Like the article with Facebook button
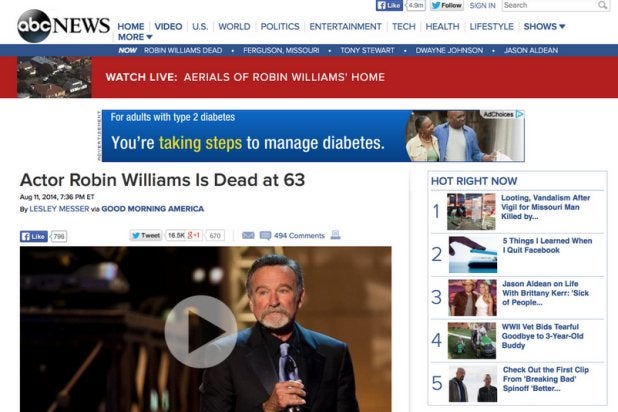Viewport: 618px width, 412px height. tap(34, 237)
